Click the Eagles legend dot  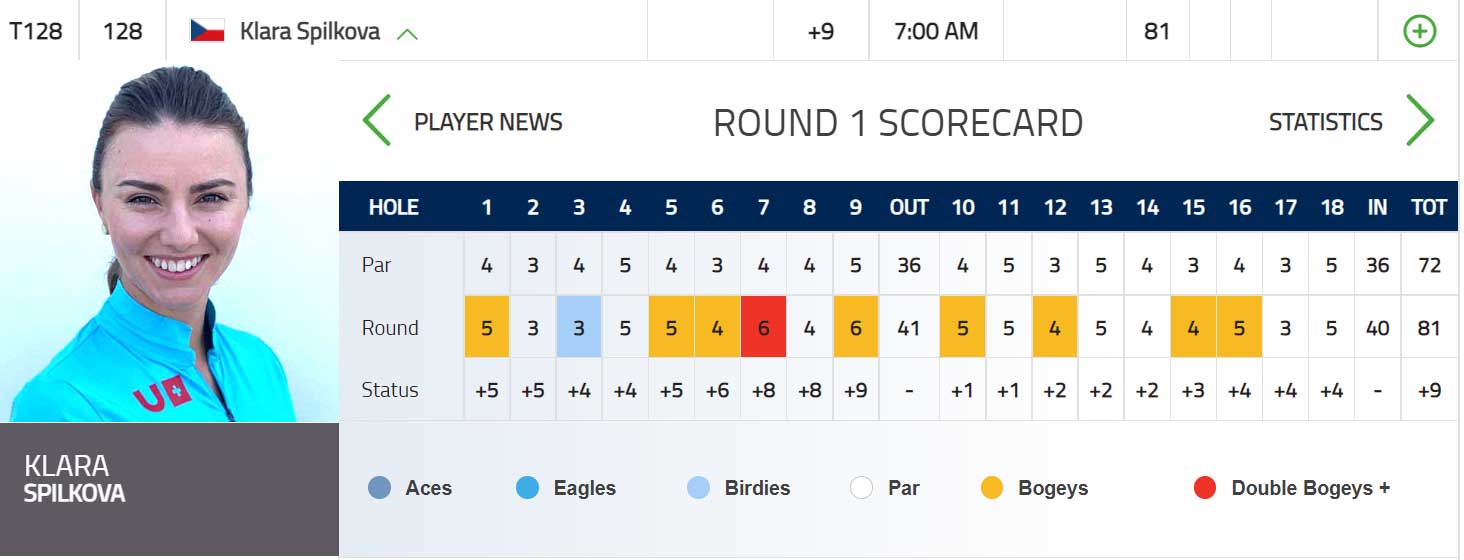pyautogui.click(x=527, y=488)
